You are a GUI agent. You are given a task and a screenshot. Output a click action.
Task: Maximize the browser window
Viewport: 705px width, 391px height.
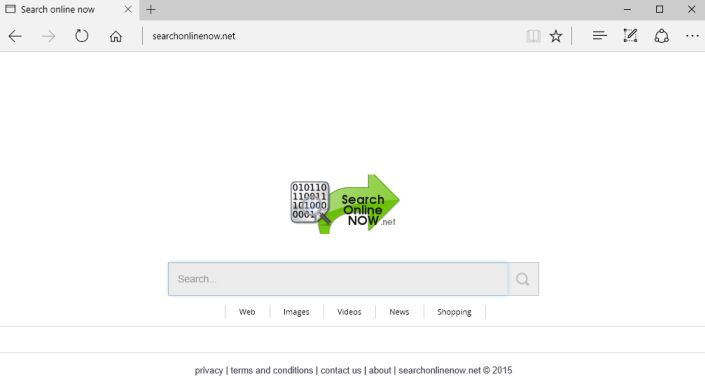(x=659, y=9)
